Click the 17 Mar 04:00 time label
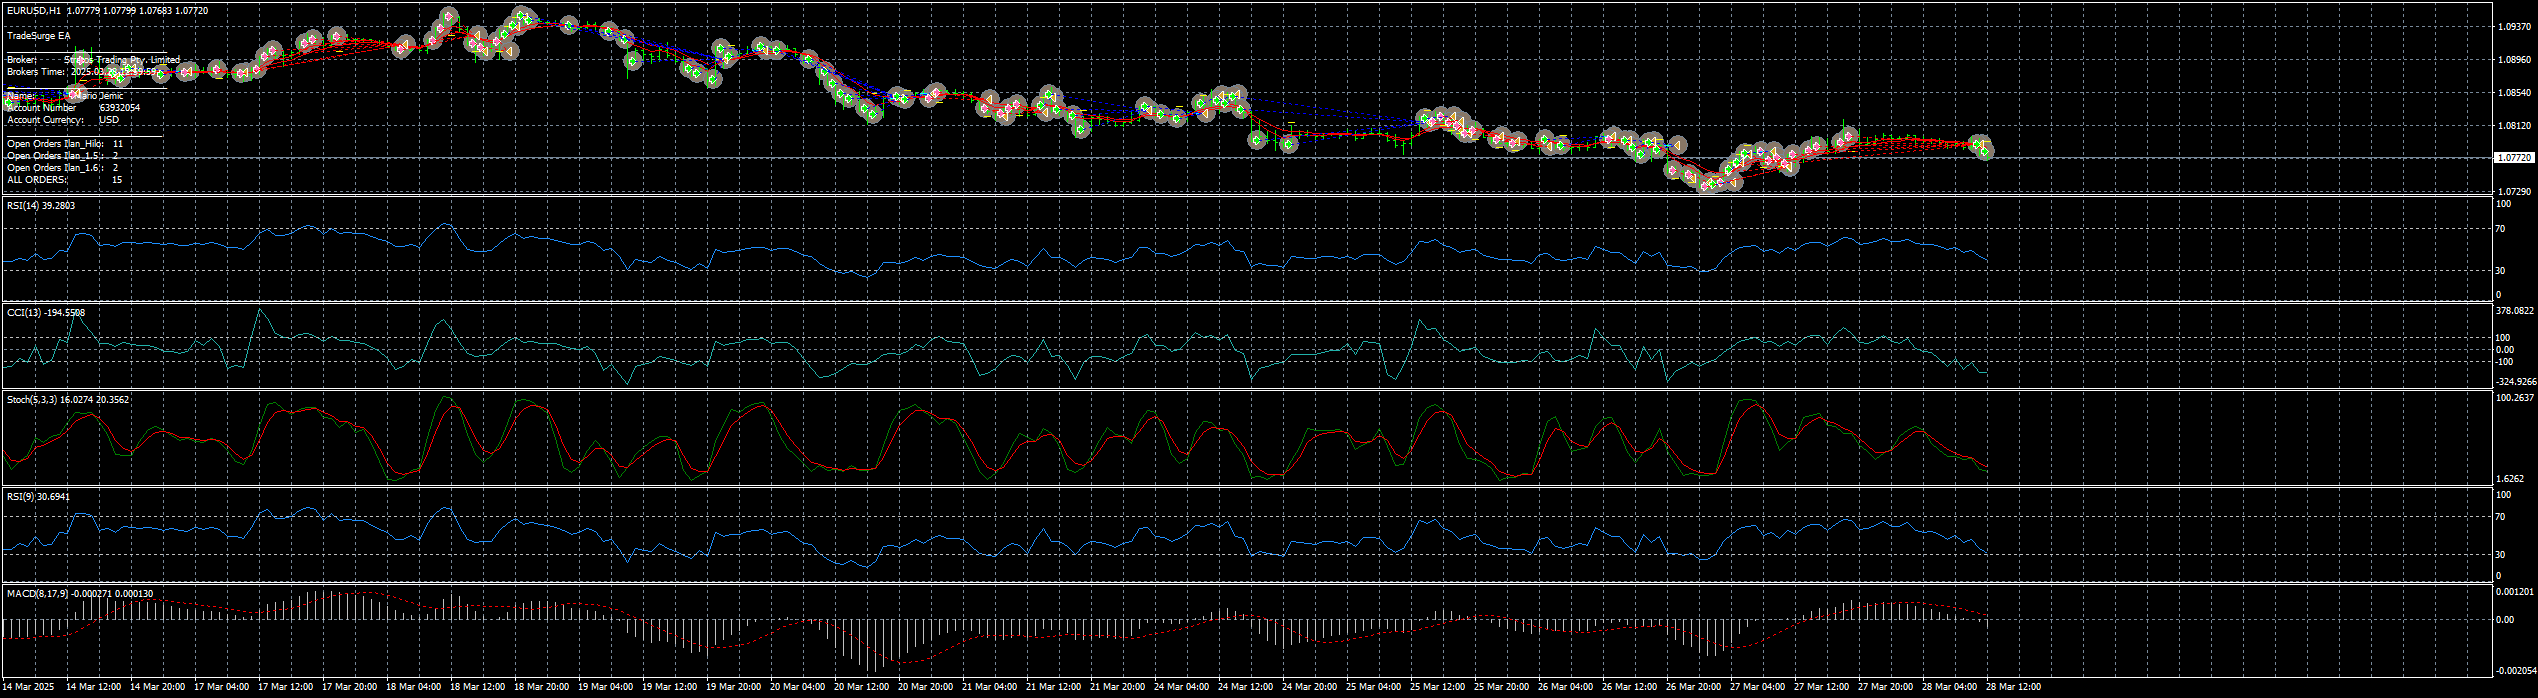The image size is (2538, 698). 221,687
